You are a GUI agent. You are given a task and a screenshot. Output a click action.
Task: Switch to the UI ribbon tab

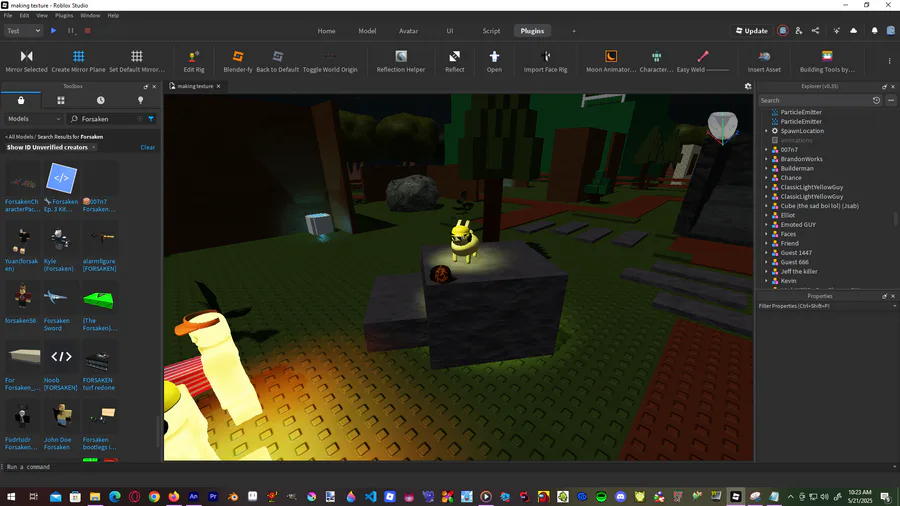[450, 31]
